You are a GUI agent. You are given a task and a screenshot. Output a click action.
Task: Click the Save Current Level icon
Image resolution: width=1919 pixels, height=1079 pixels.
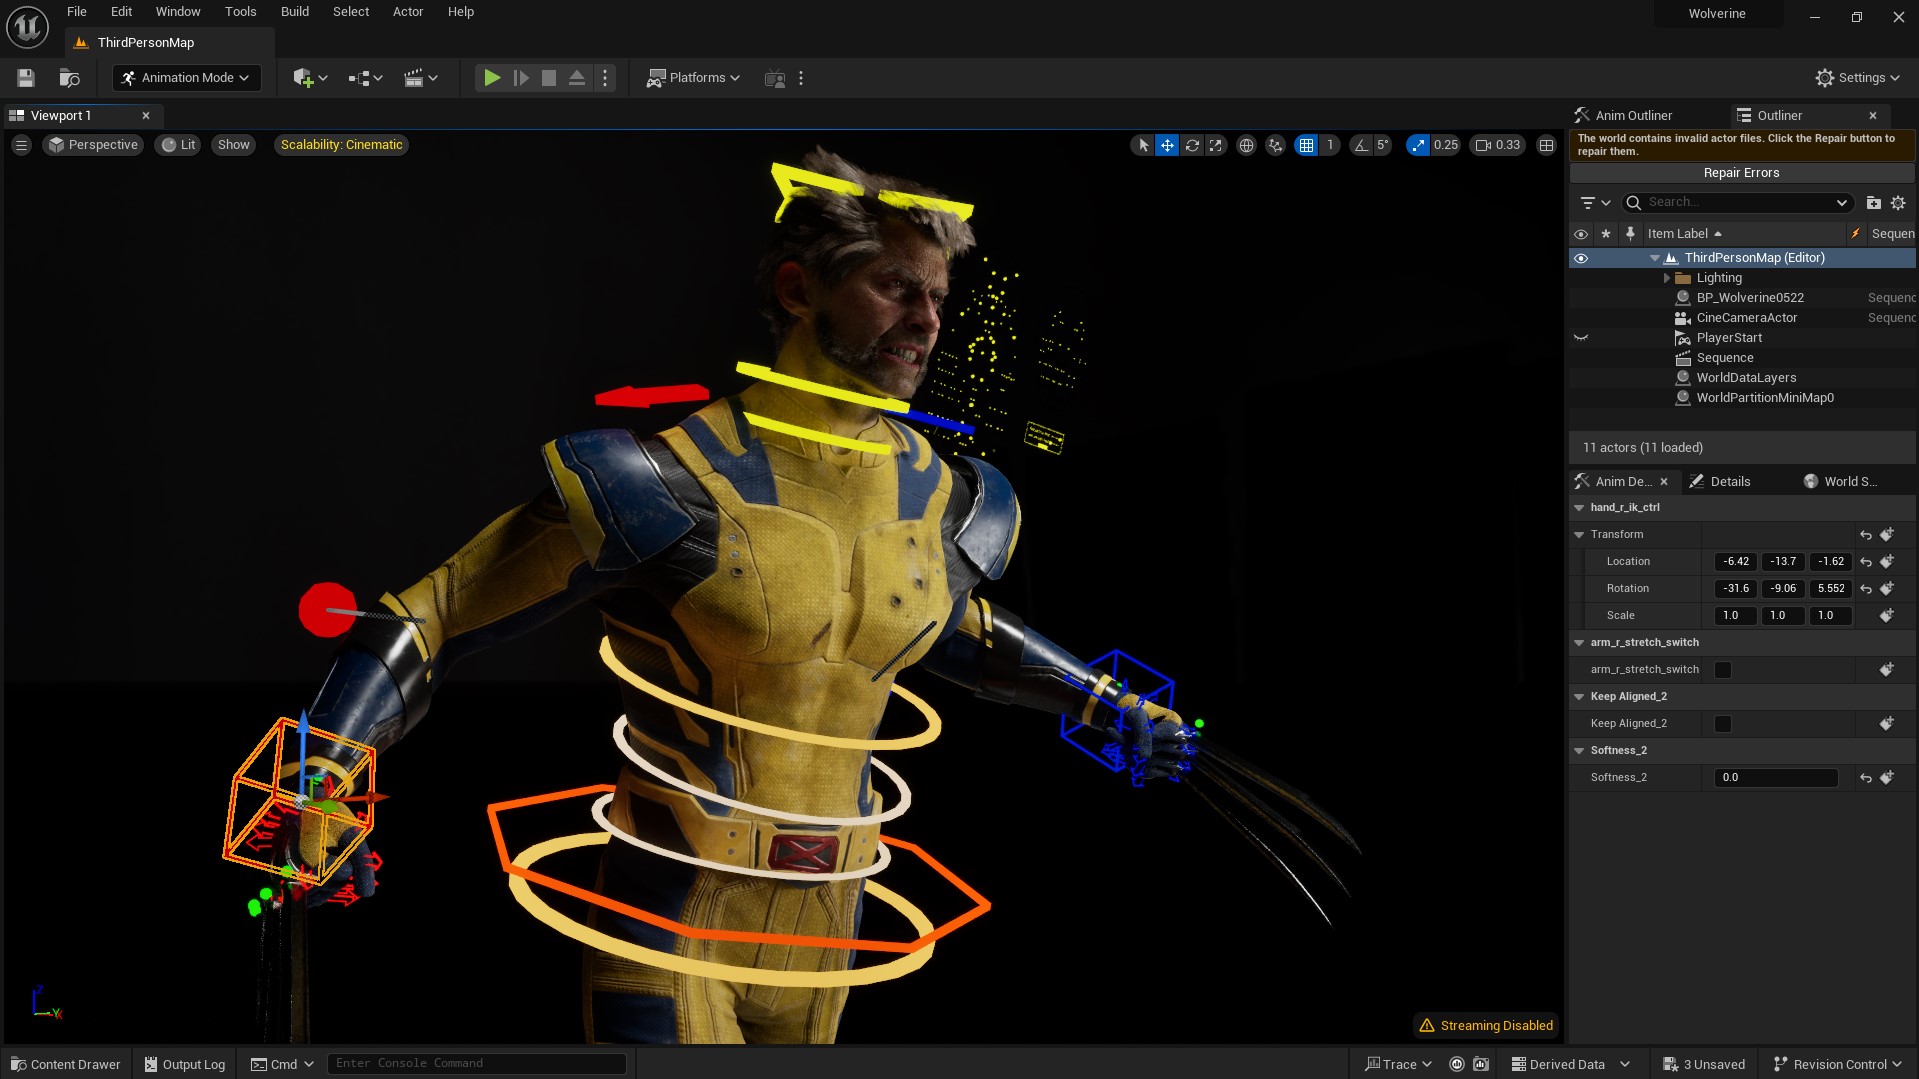[25, 77]
